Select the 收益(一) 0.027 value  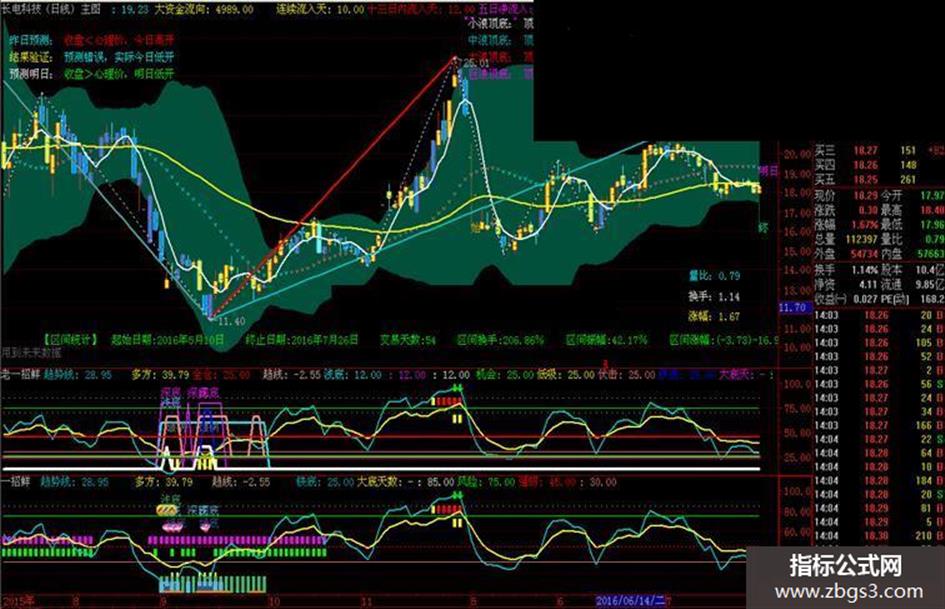point(846,298)
